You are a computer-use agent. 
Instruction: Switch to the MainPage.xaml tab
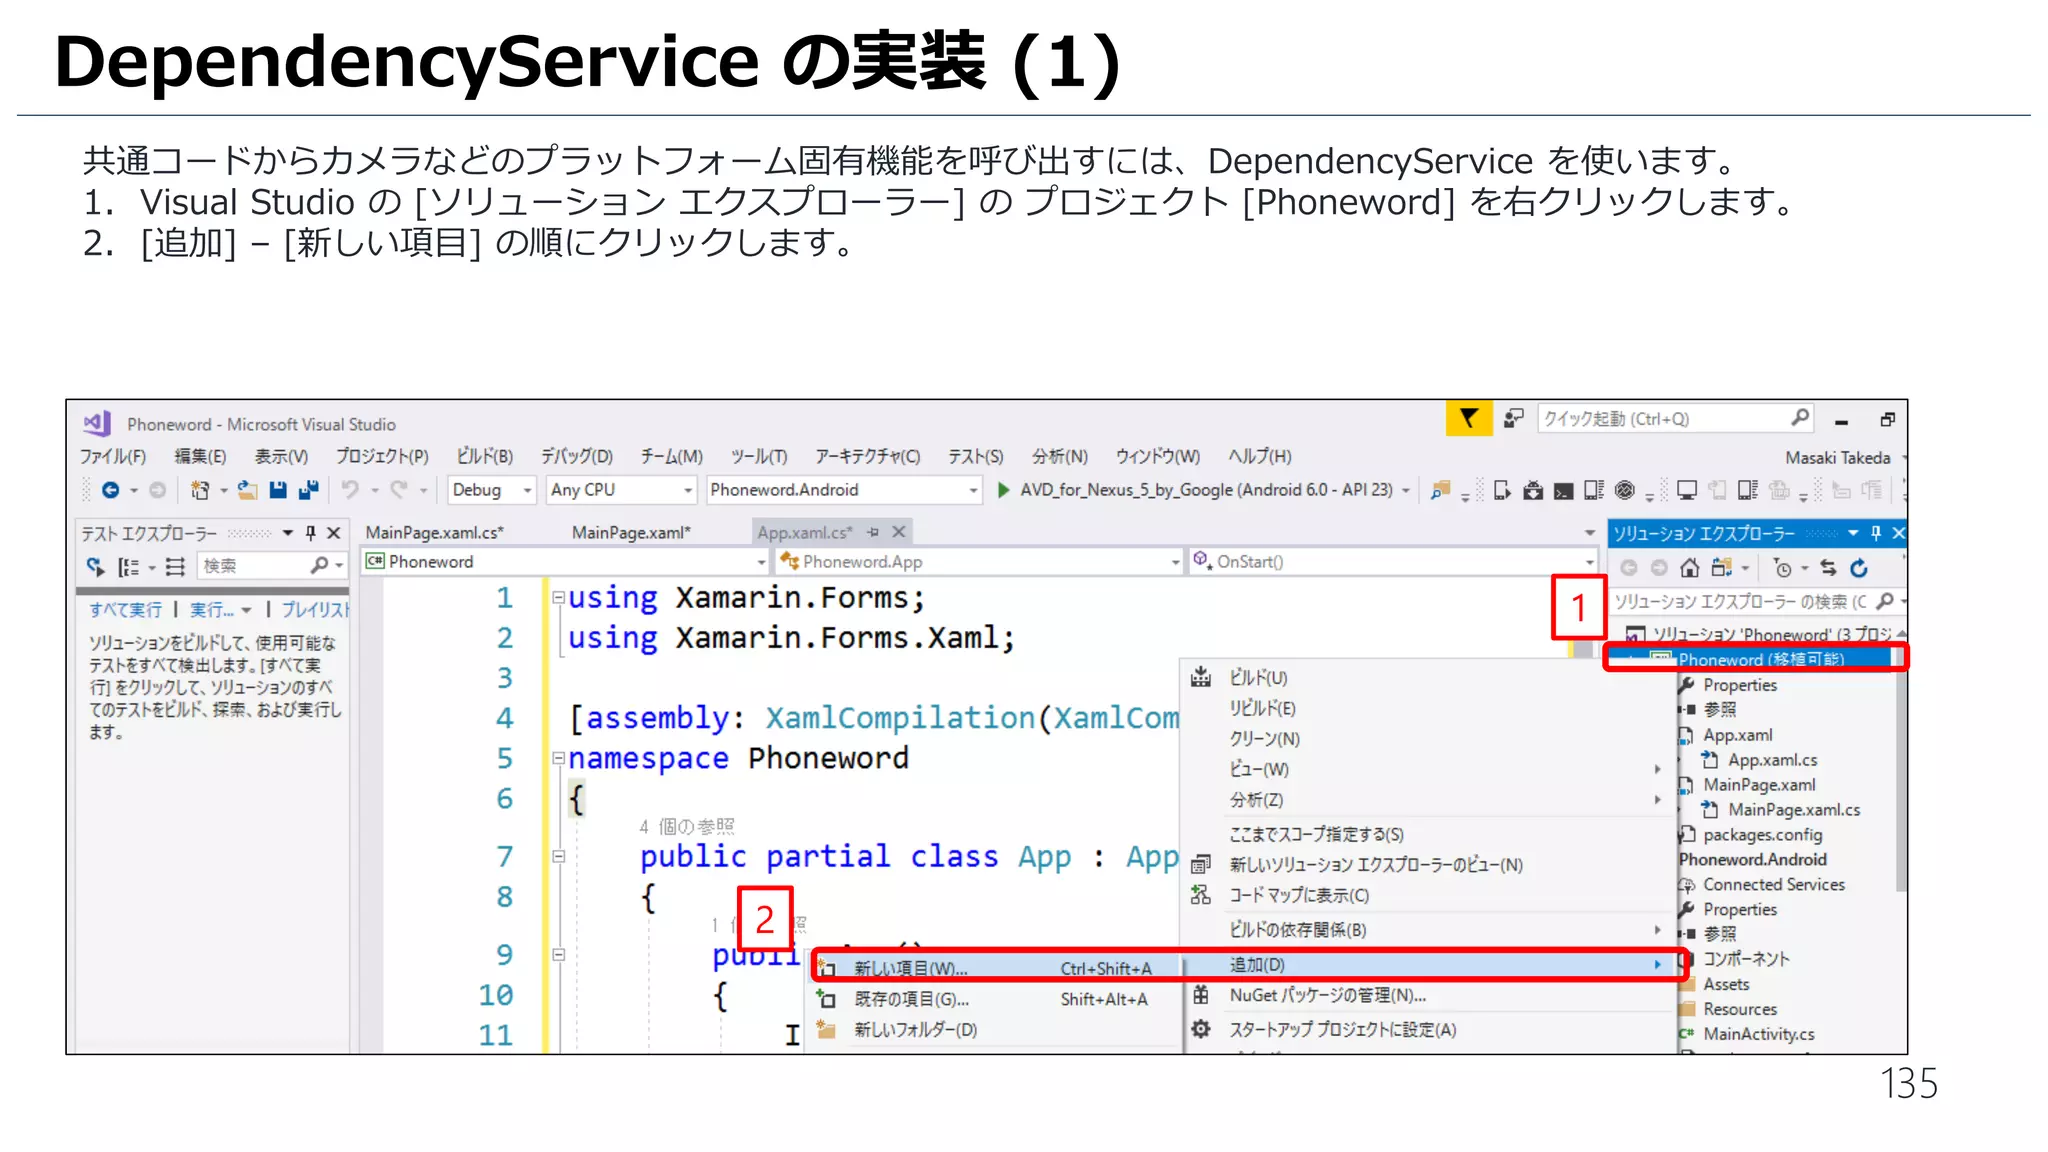coord(631,533)
